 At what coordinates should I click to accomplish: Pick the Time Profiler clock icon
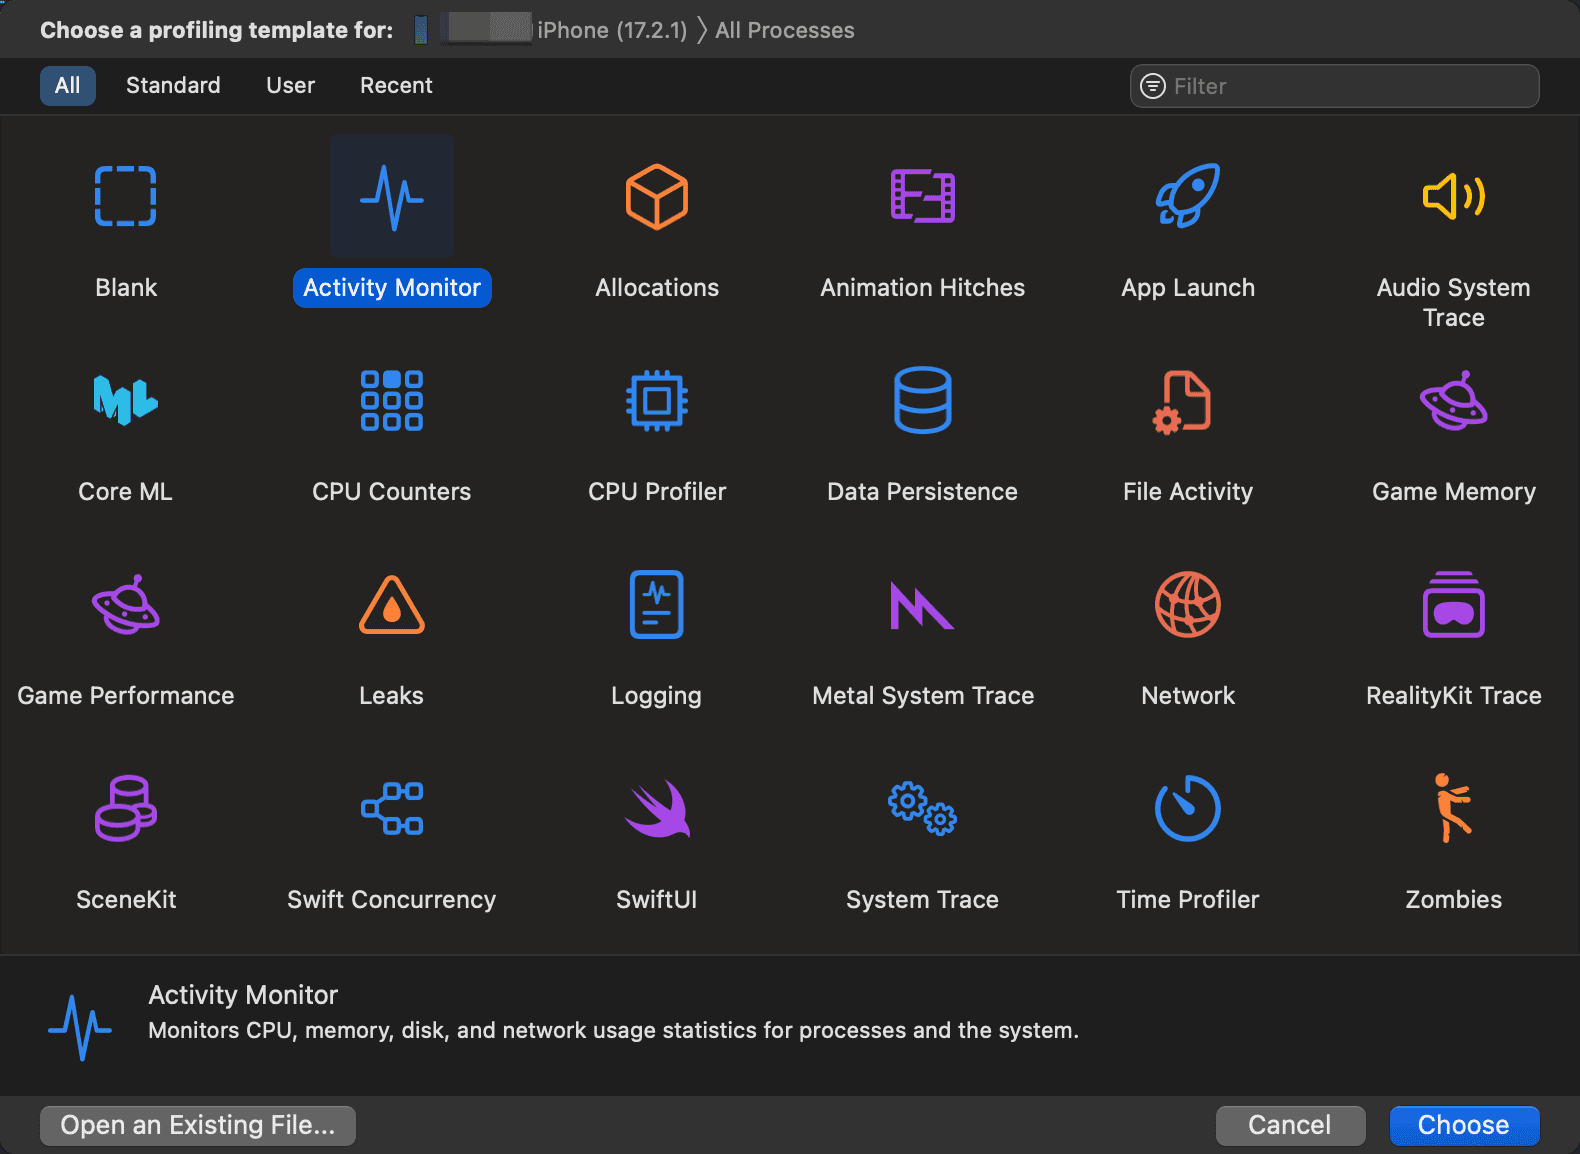(1188, 808)
